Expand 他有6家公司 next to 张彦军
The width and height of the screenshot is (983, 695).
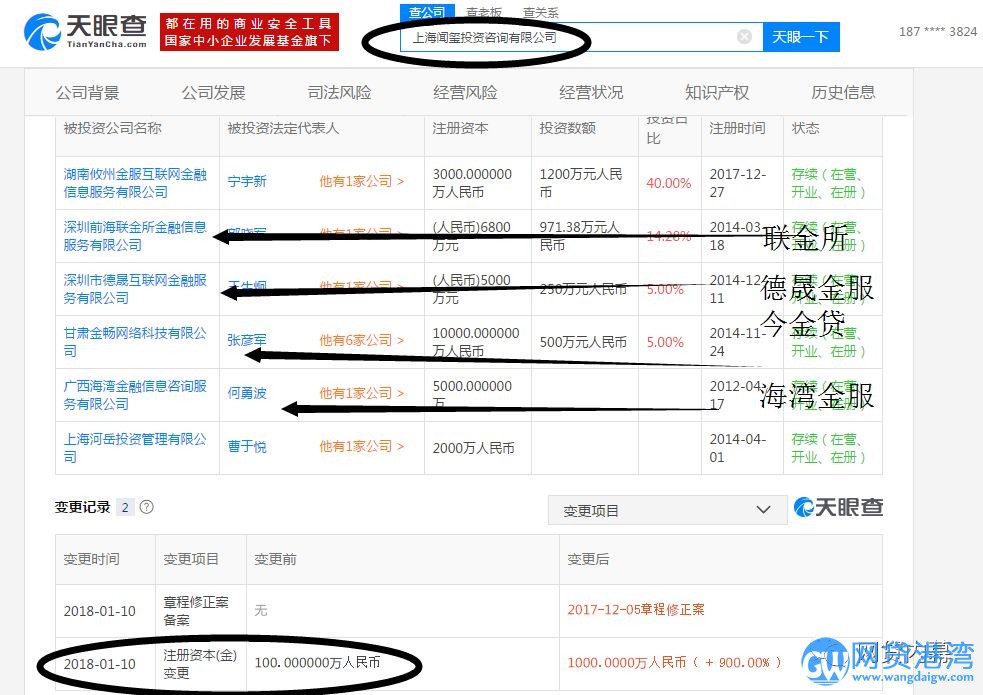pyautogui.click(x=362, y=340)
